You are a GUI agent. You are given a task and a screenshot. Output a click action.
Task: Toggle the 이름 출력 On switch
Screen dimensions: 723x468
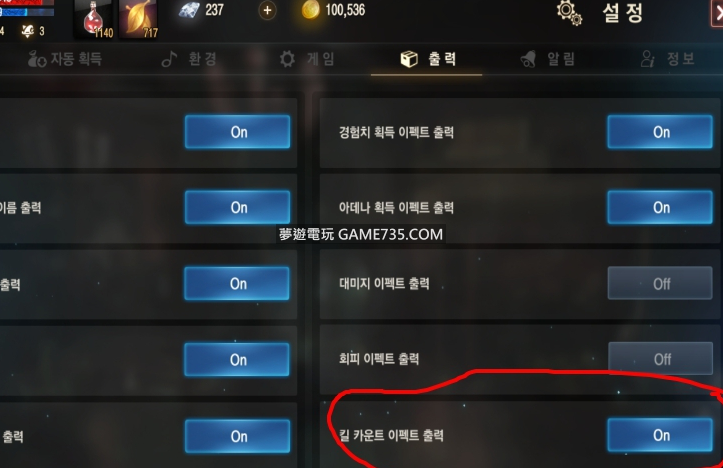point(237,207)
